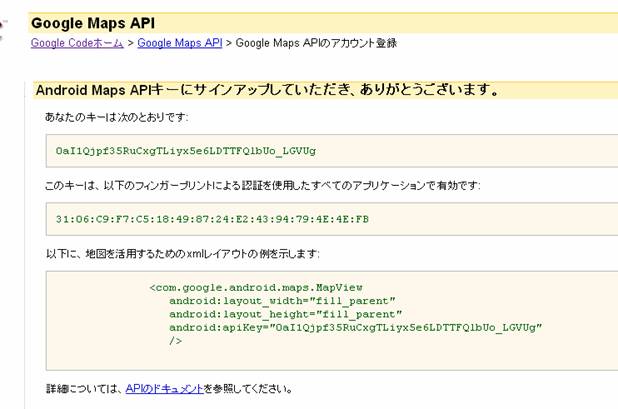This screenshot has width=618, height=409.
Task: Click the android:apiKey code line
Action: [x=356, y=328]
